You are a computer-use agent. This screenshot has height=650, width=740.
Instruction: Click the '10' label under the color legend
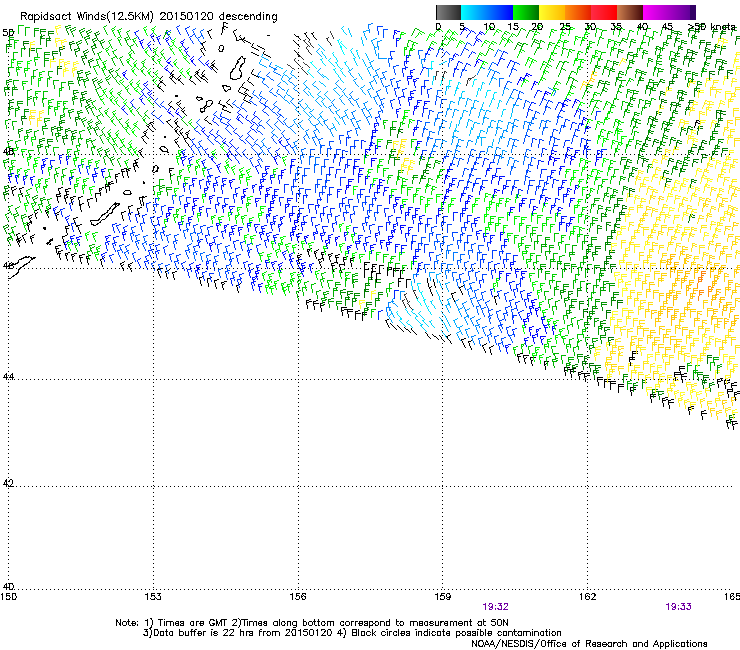point(489,27)
